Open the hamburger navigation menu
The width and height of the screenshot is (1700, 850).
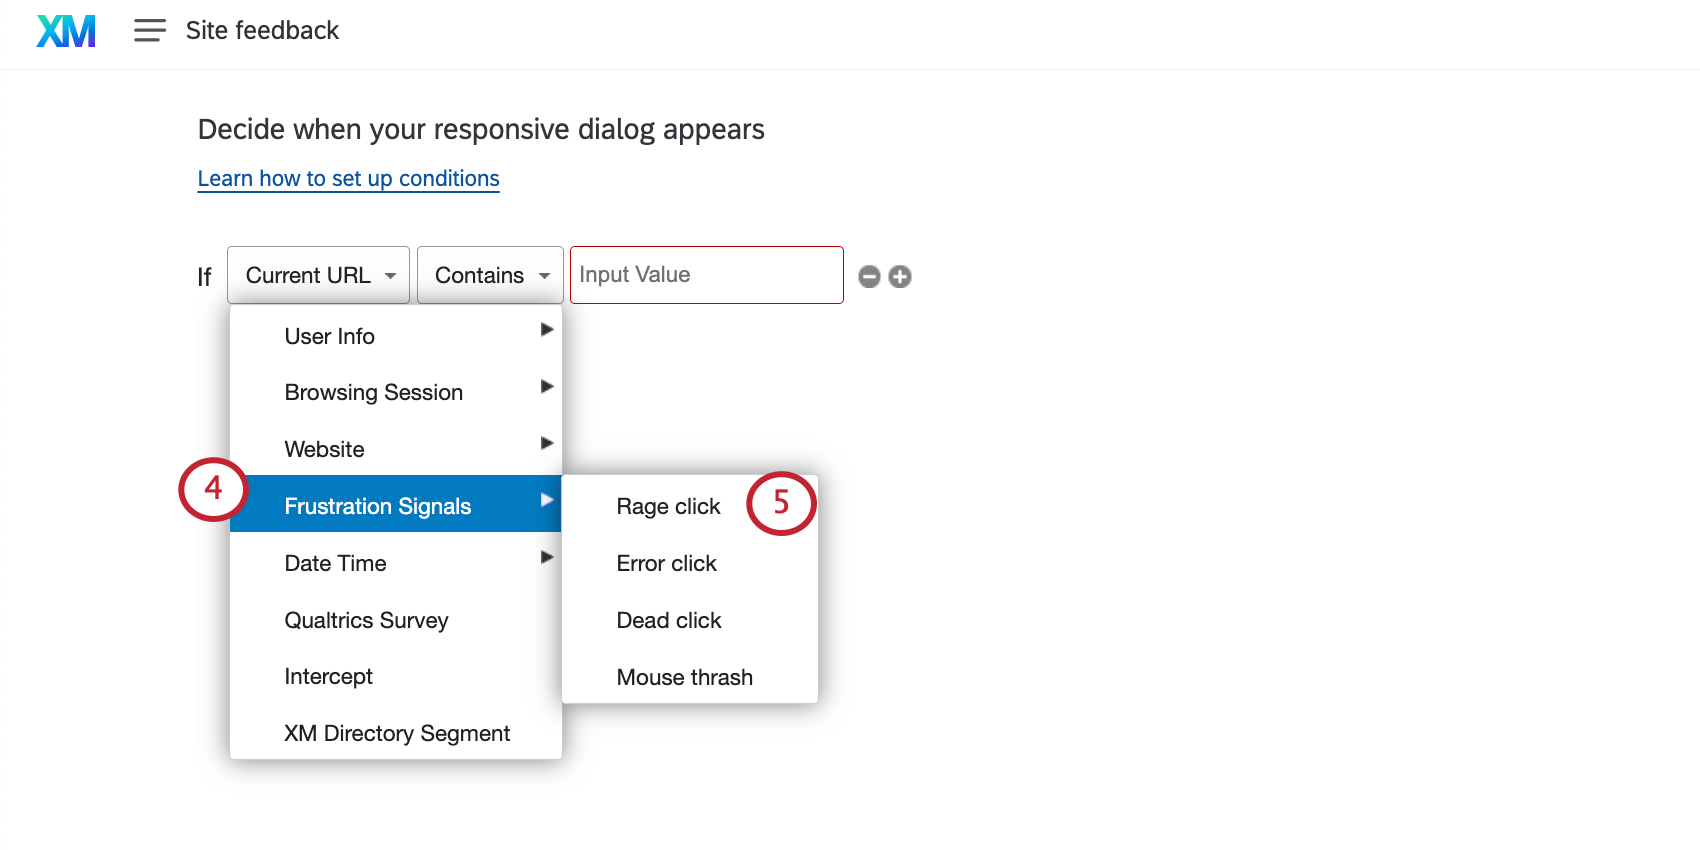150,31
